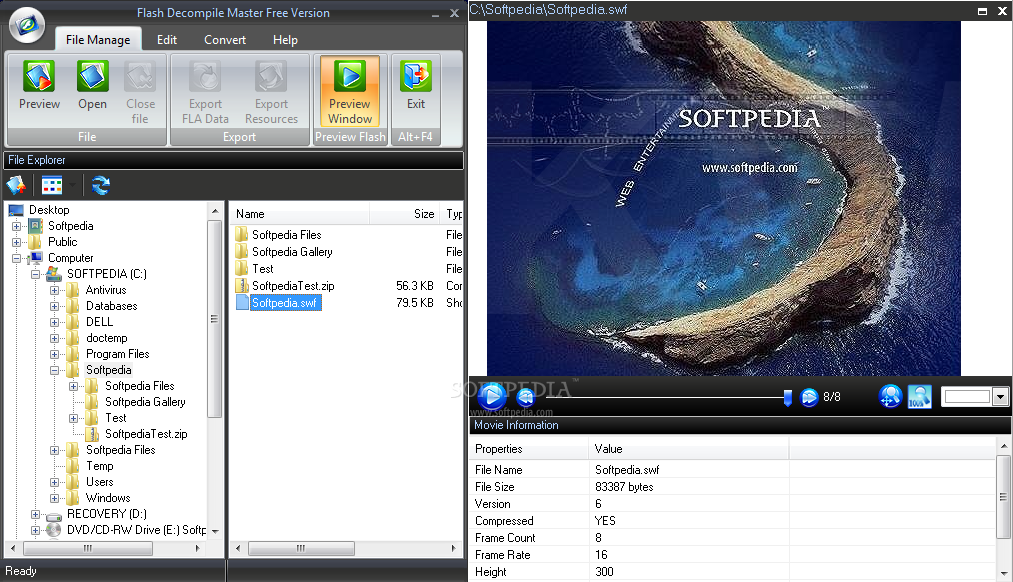Select doctemp folder in tree

(107, 338)
